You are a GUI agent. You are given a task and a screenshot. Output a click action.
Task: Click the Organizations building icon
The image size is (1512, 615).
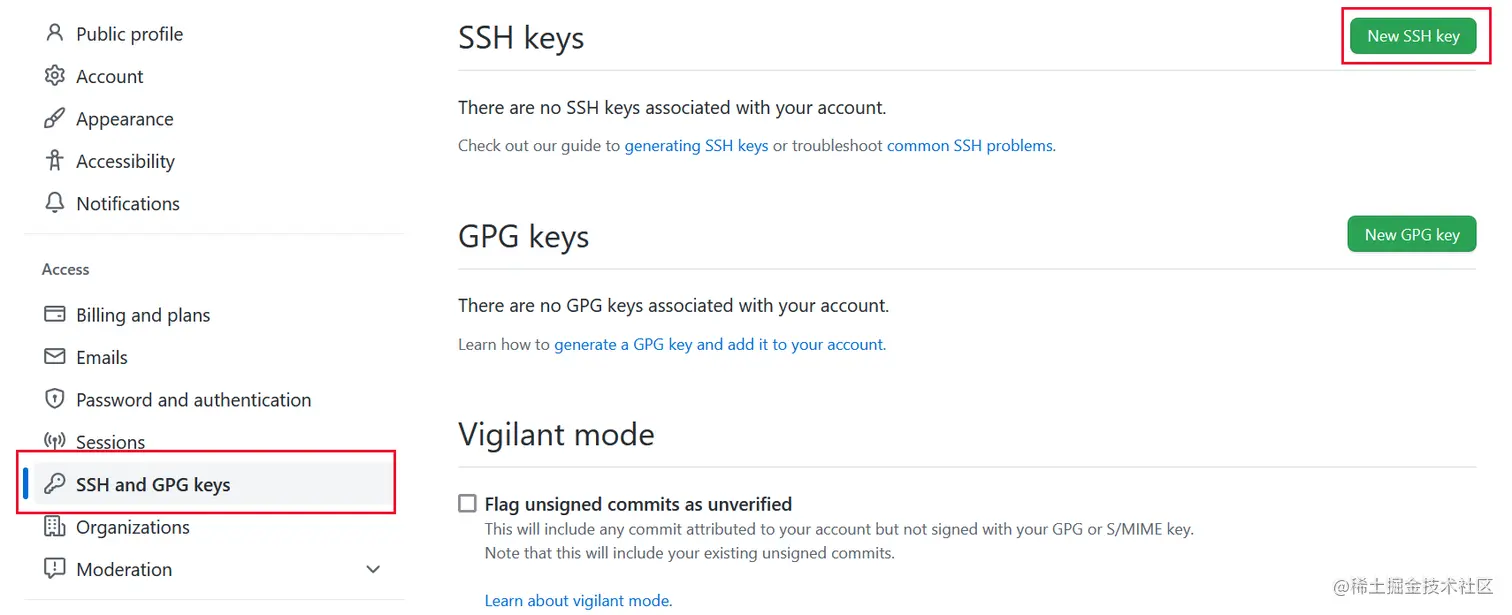click(x=54, y=527)
